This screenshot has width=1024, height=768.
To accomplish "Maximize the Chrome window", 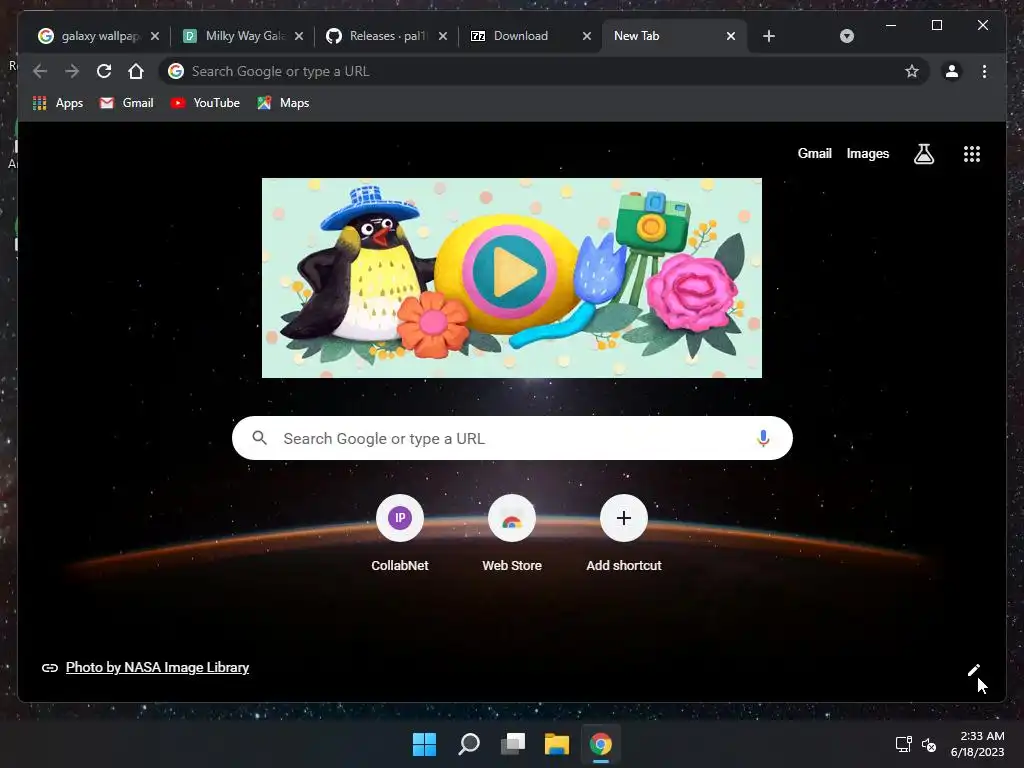I will coord(936,25).
